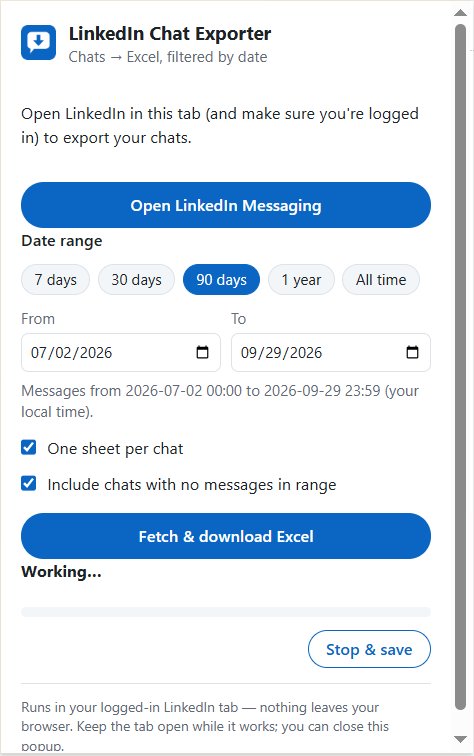Start Fetch & download Excel
Viewport: 474px width, 756px height.
pos(226,536)
